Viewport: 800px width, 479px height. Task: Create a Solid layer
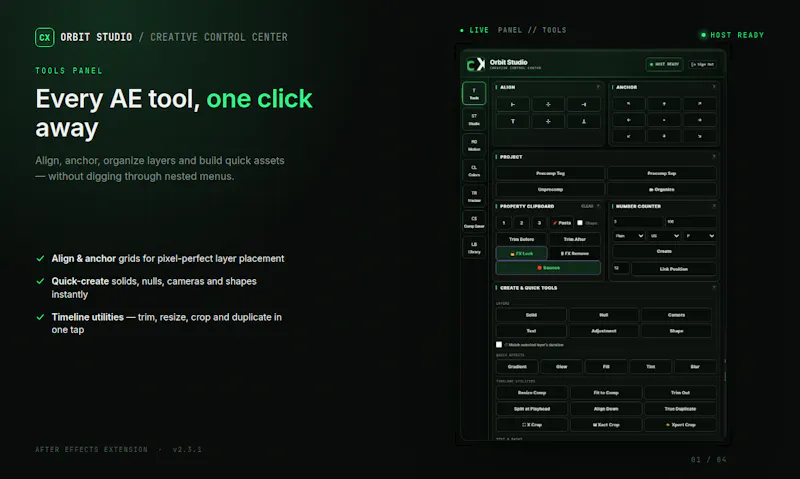click(531, 315)
